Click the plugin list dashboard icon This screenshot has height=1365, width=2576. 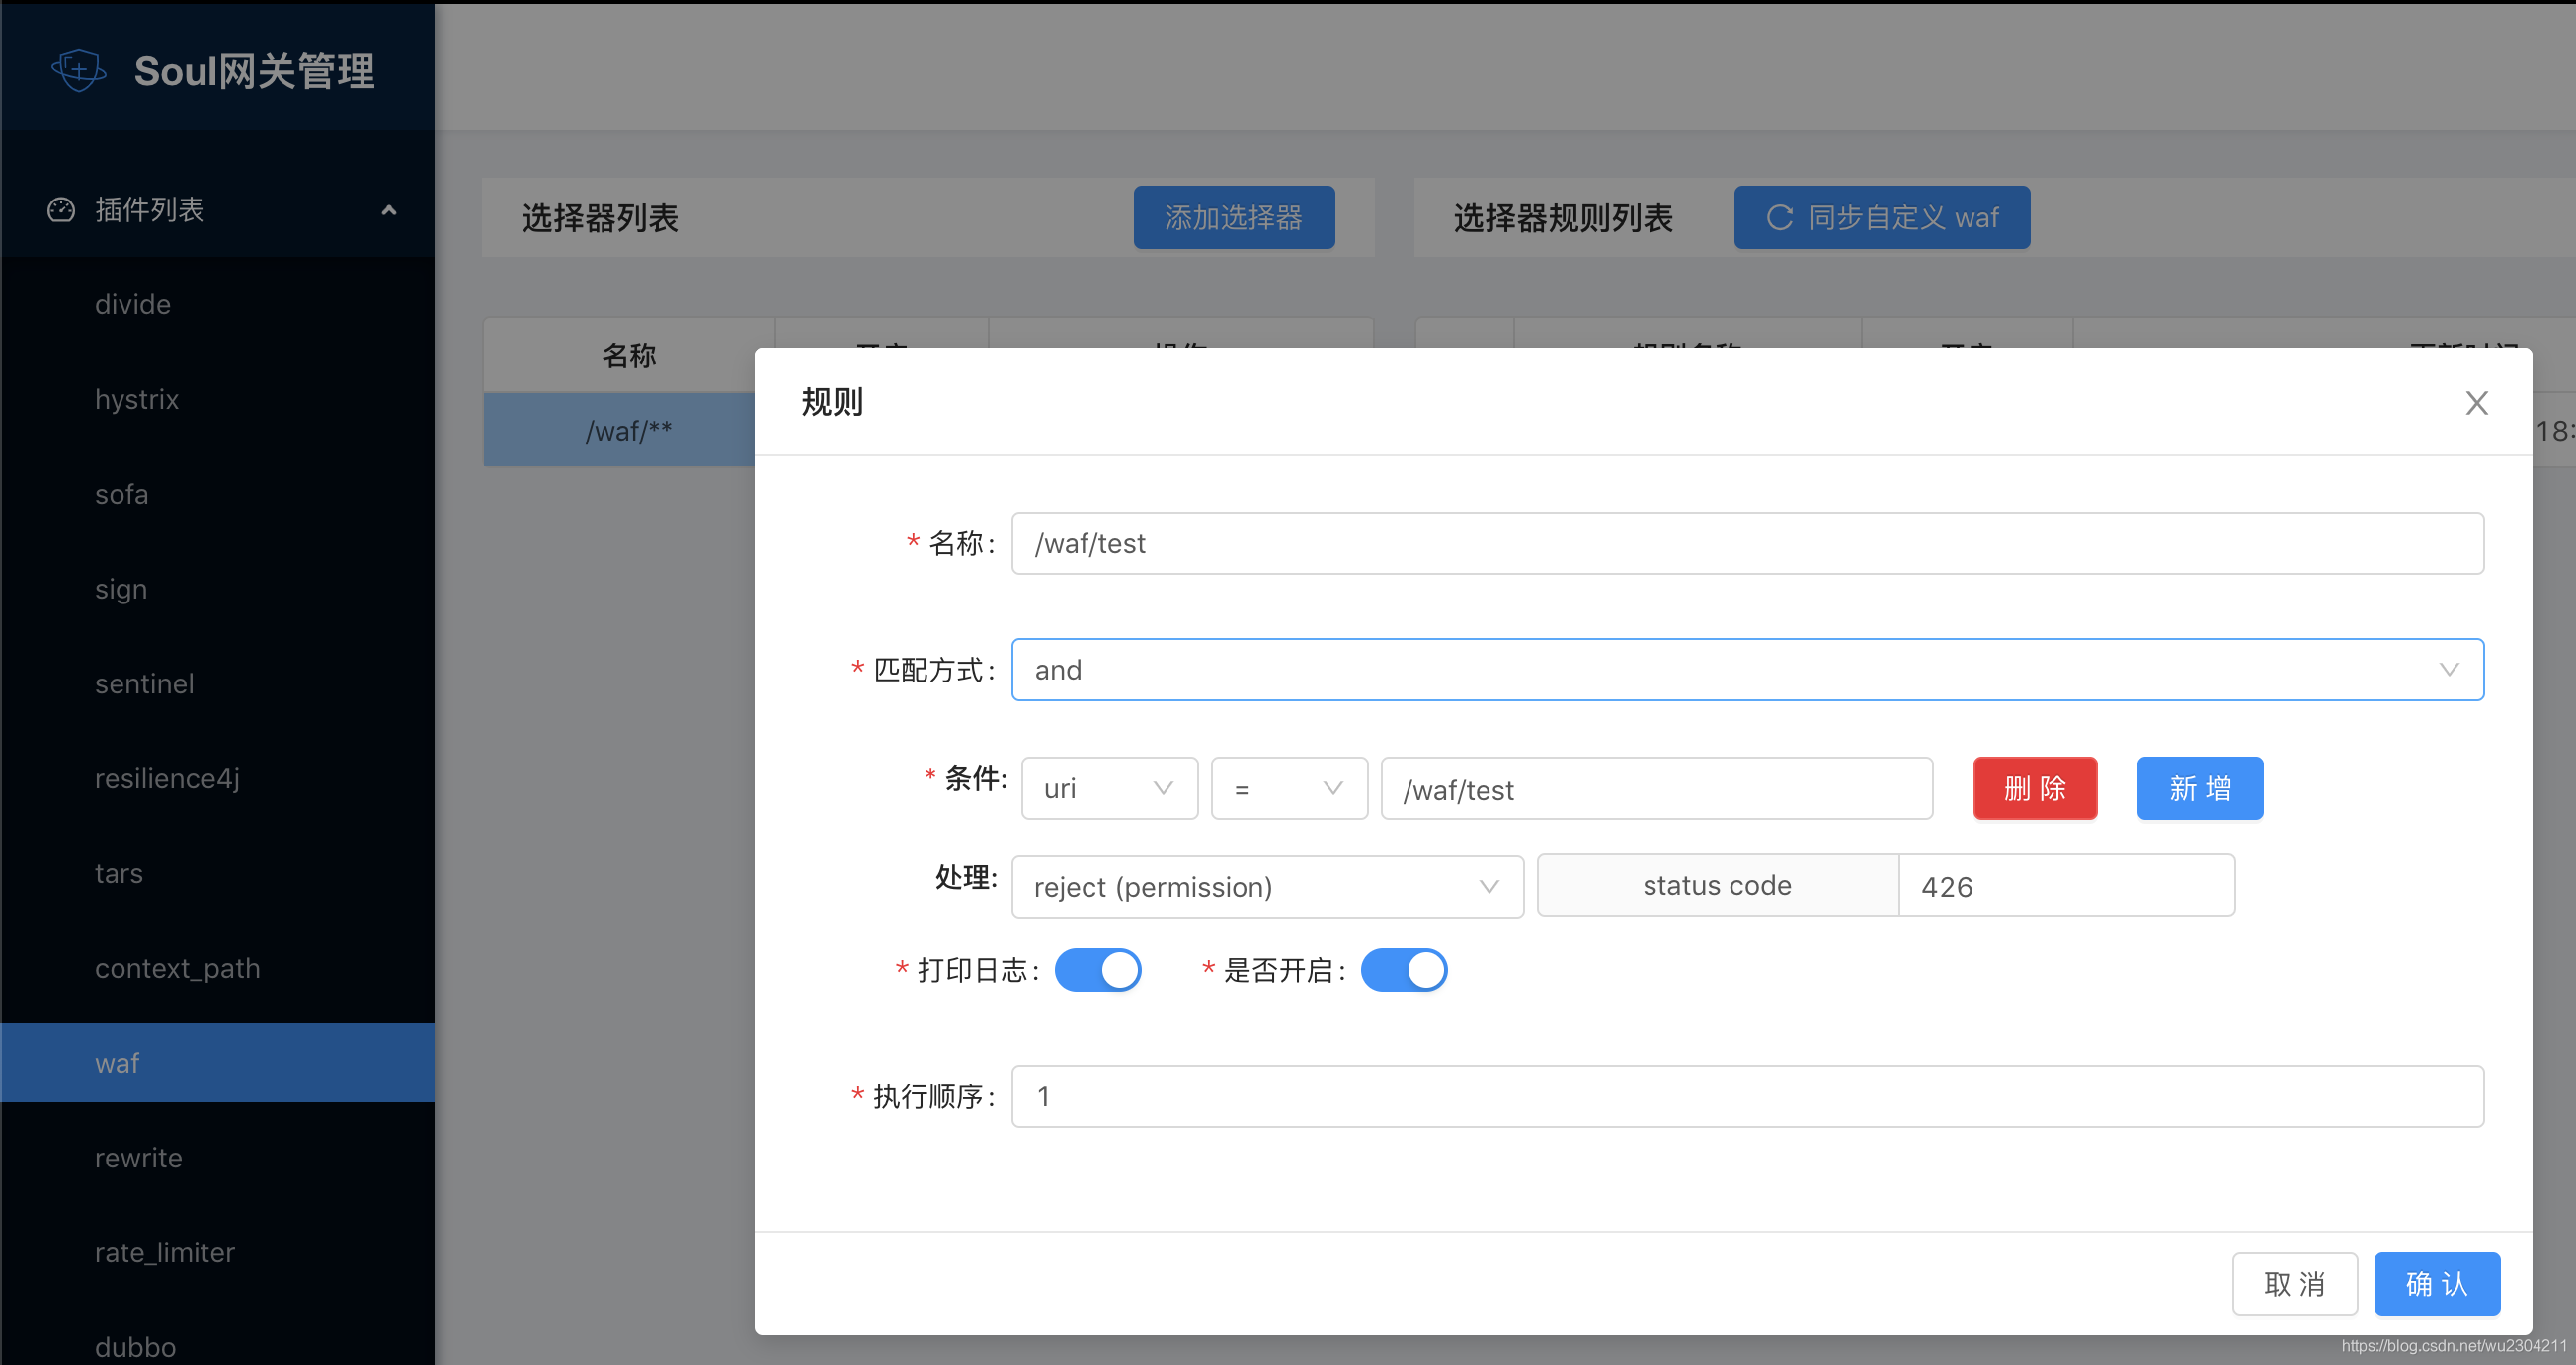[x=61, y=209]
